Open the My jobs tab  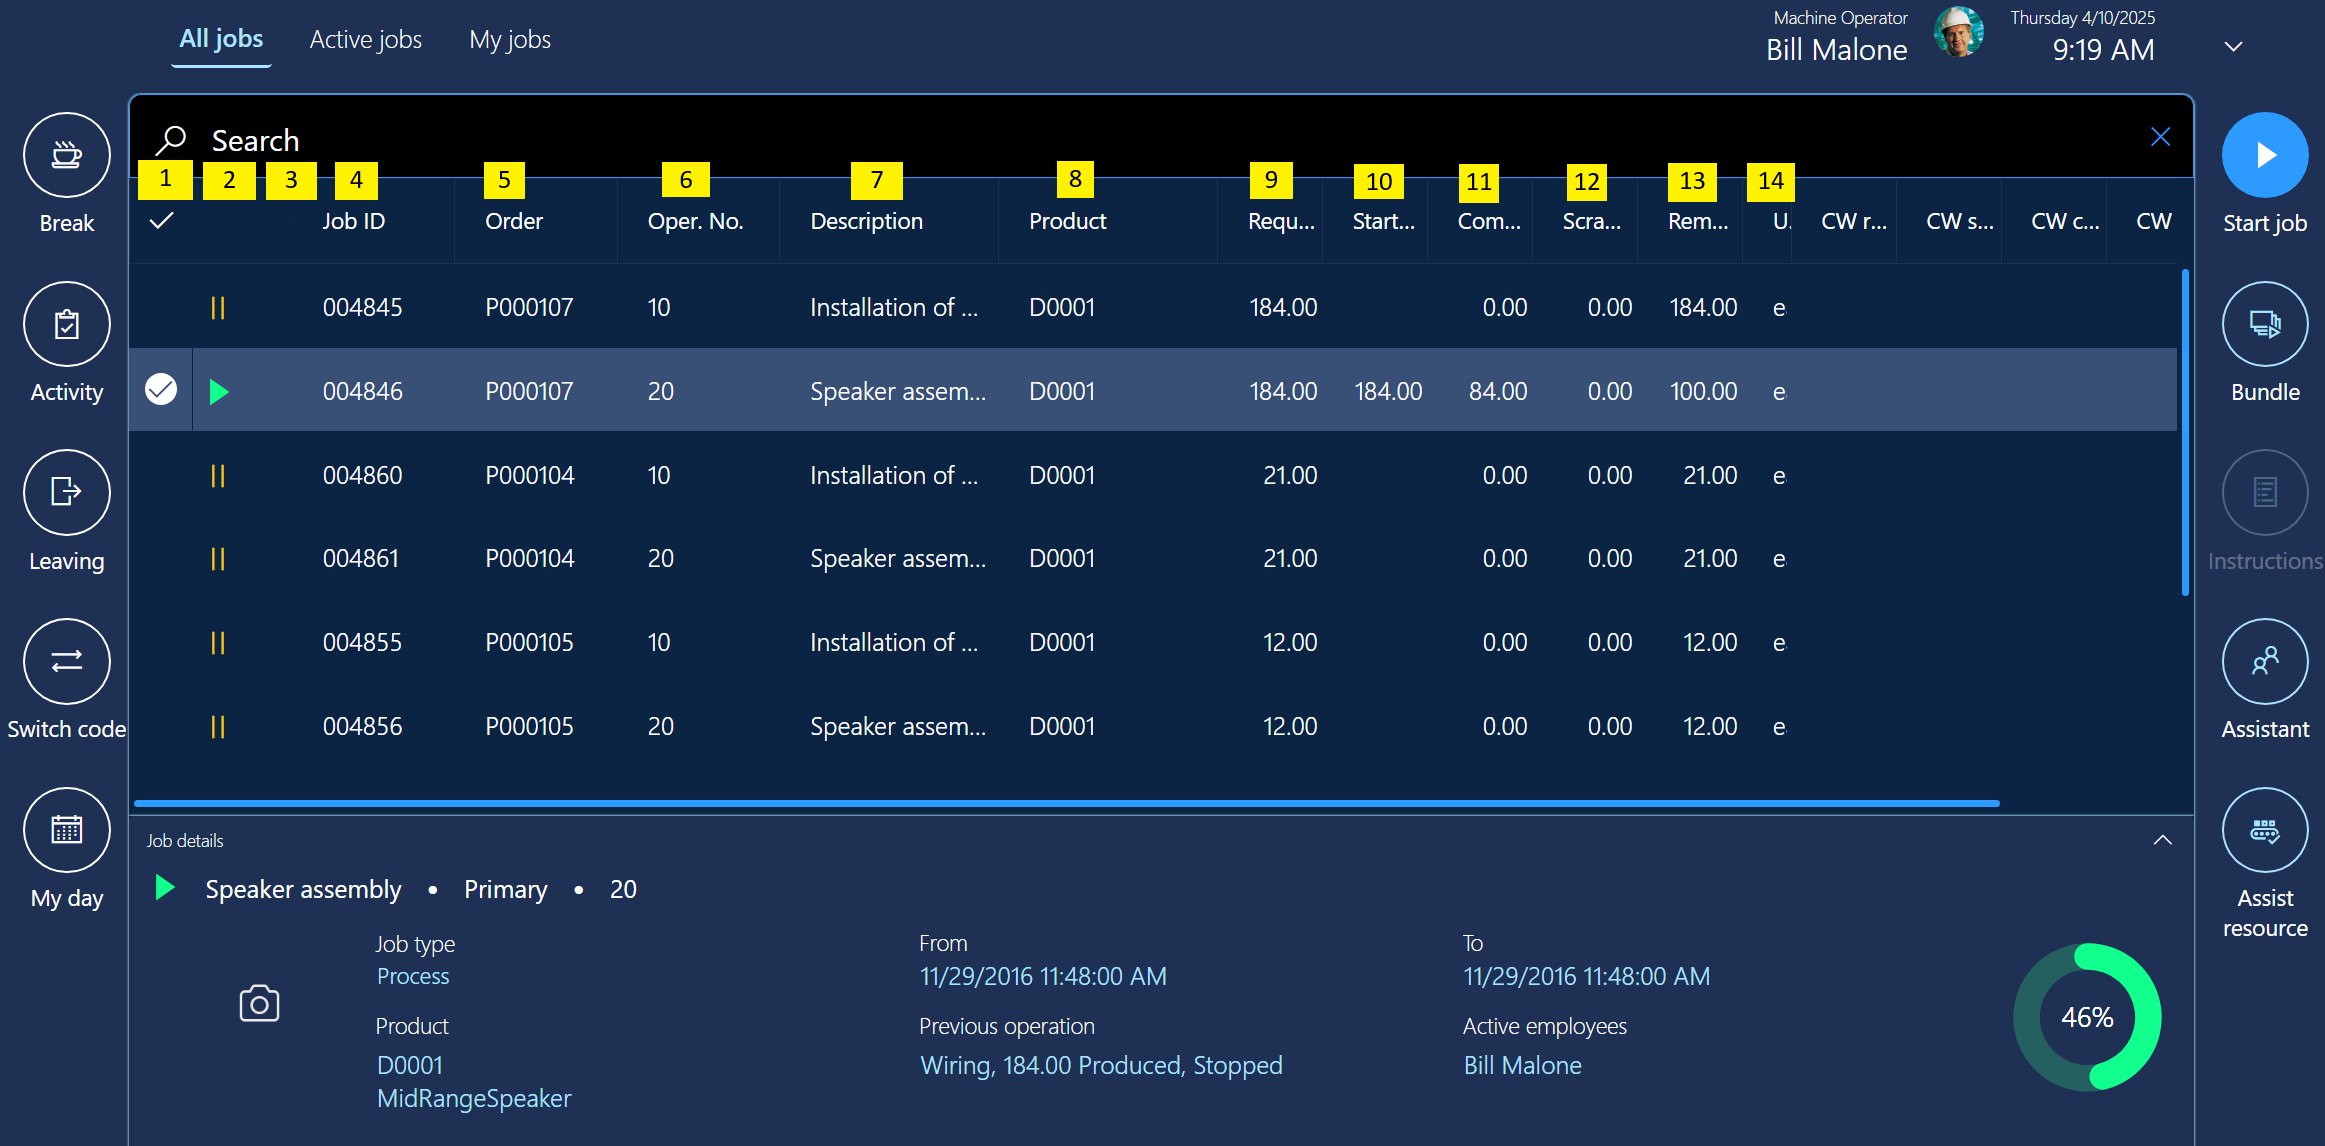click(510, 39)
